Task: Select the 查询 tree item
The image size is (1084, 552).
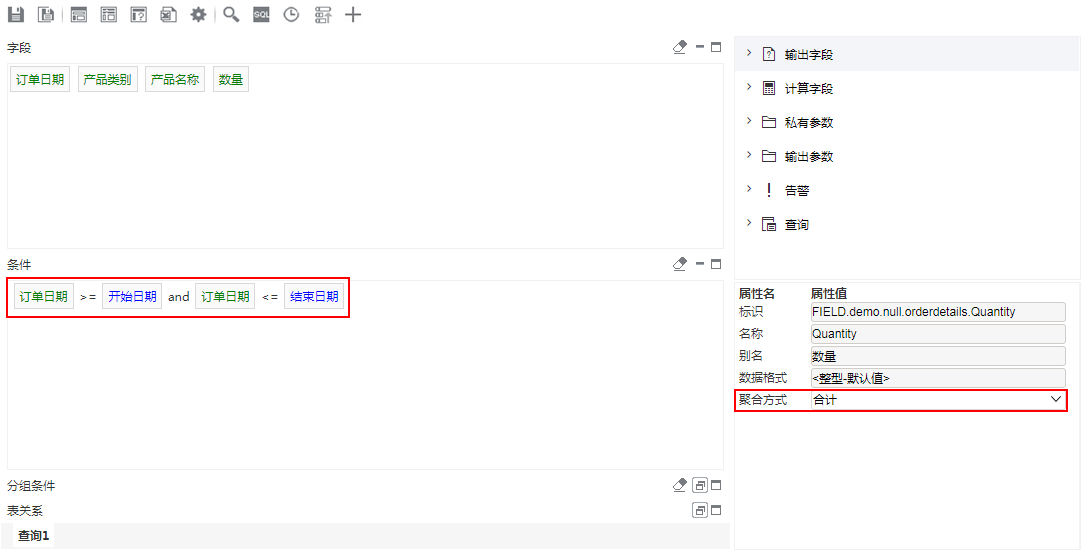Action: point(796,224)
